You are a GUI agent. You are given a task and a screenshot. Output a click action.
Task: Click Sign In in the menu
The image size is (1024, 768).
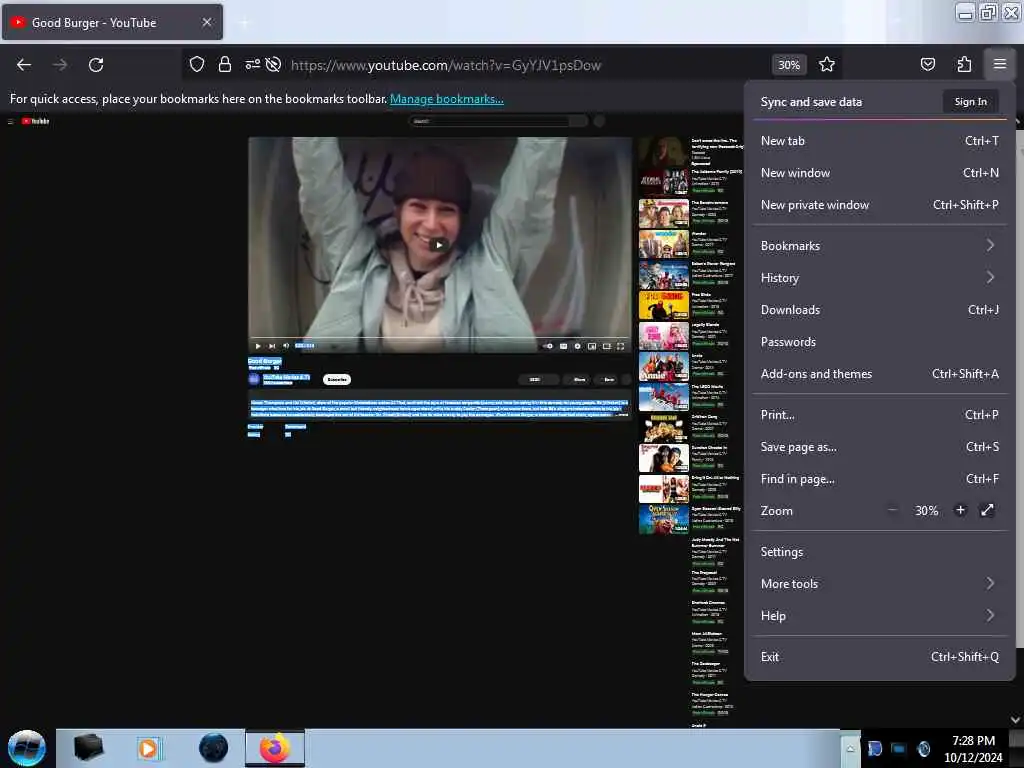[970, 101]
